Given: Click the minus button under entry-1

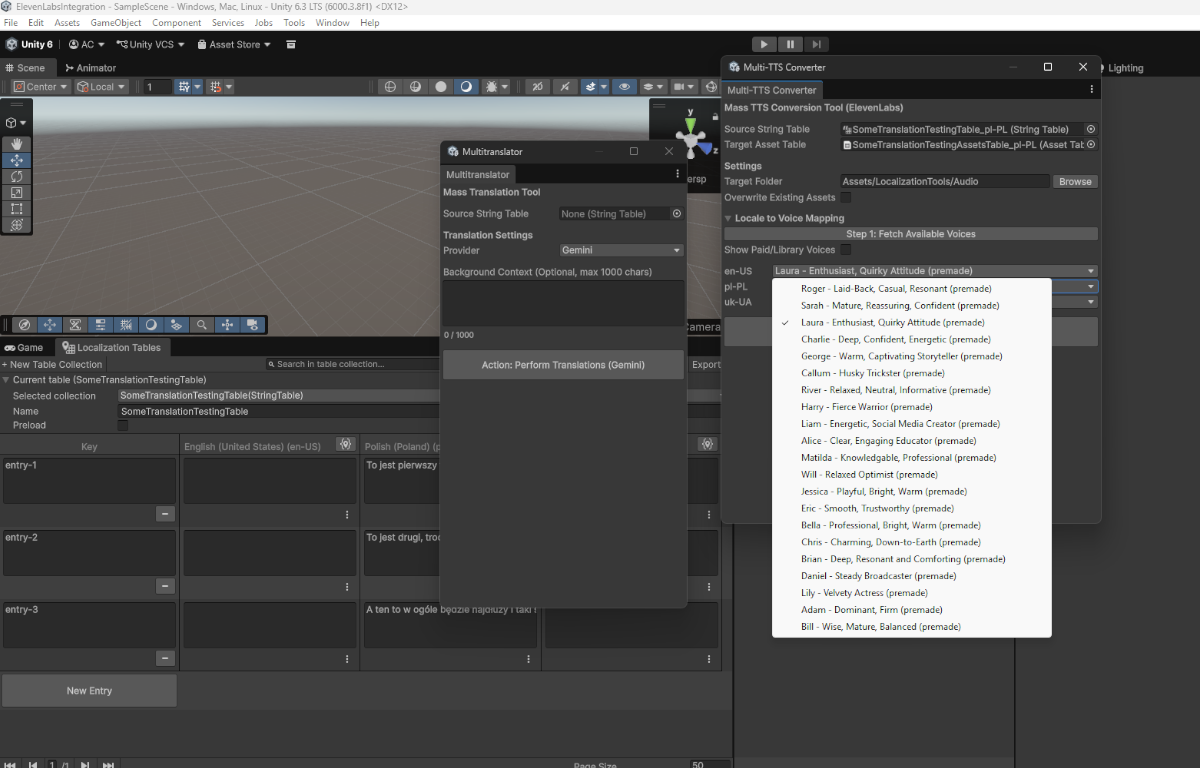Looking at the screenshot, I should pos(166,514).
